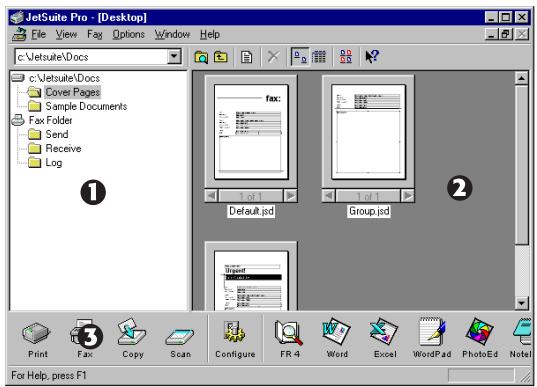Restore the inner Desktop window
The height and width of the screenshot is (387, 537).
pyautogui.click(x=506, y=34)
